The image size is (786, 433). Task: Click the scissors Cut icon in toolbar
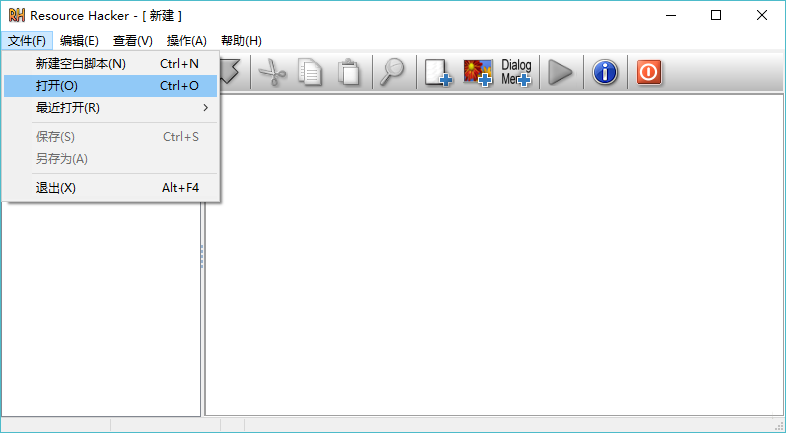click(x=272, y=73)
